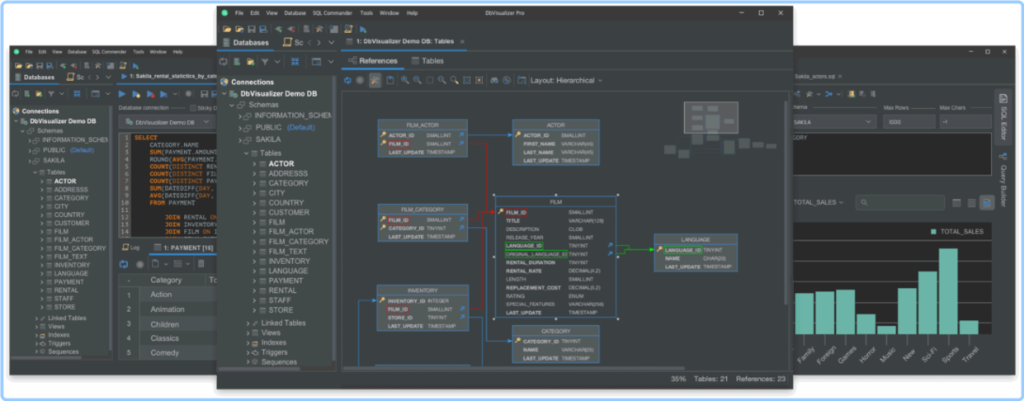
Task: Click the search field in right window
Action: click(x=900, y=202)
